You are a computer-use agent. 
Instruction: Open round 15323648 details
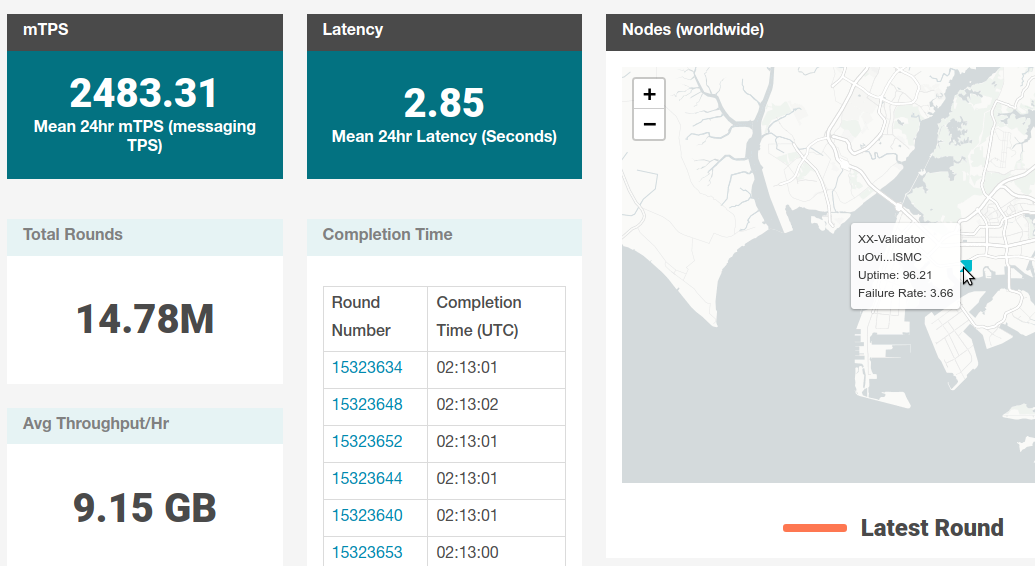coord(367,405)
